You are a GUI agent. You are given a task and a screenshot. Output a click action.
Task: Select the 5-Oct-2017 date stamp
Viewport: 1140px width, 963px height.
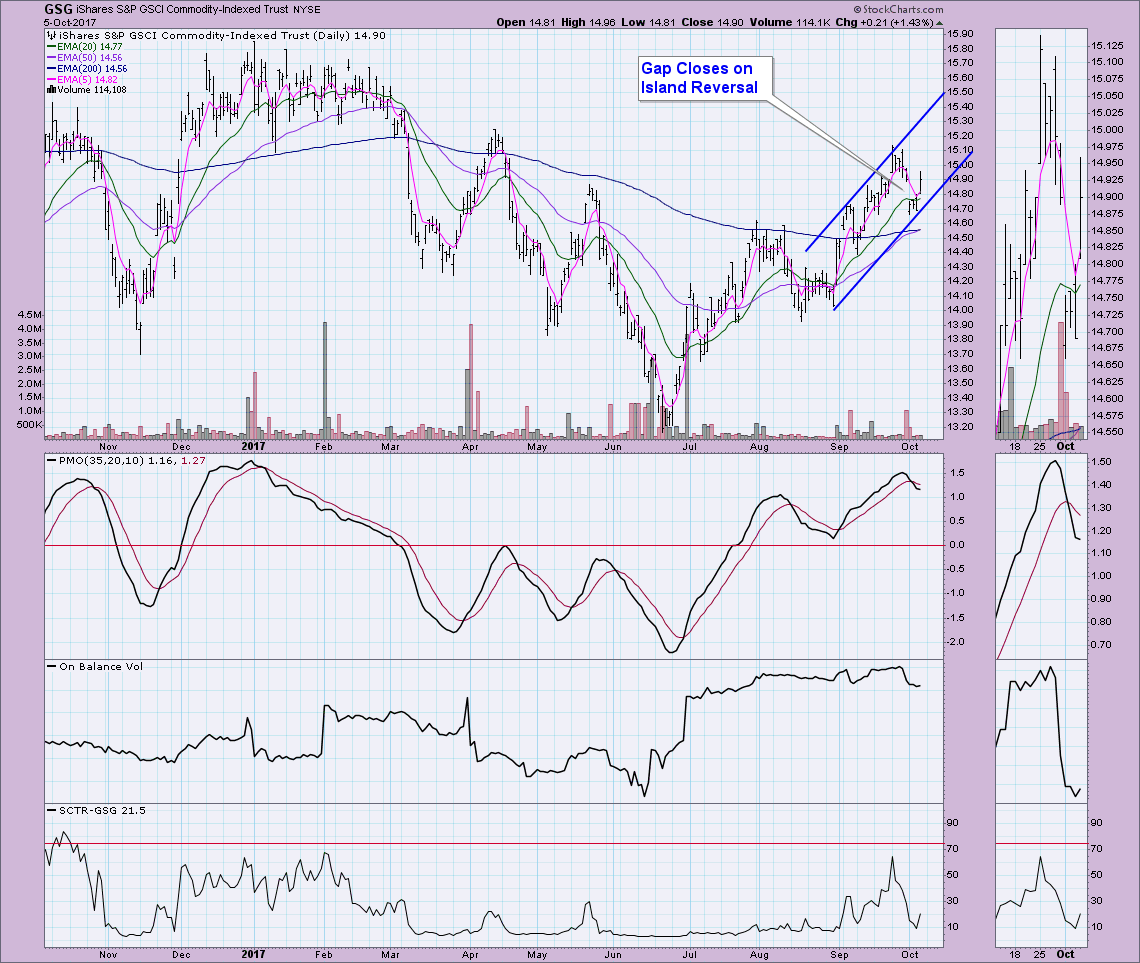(x=70, y=23)
